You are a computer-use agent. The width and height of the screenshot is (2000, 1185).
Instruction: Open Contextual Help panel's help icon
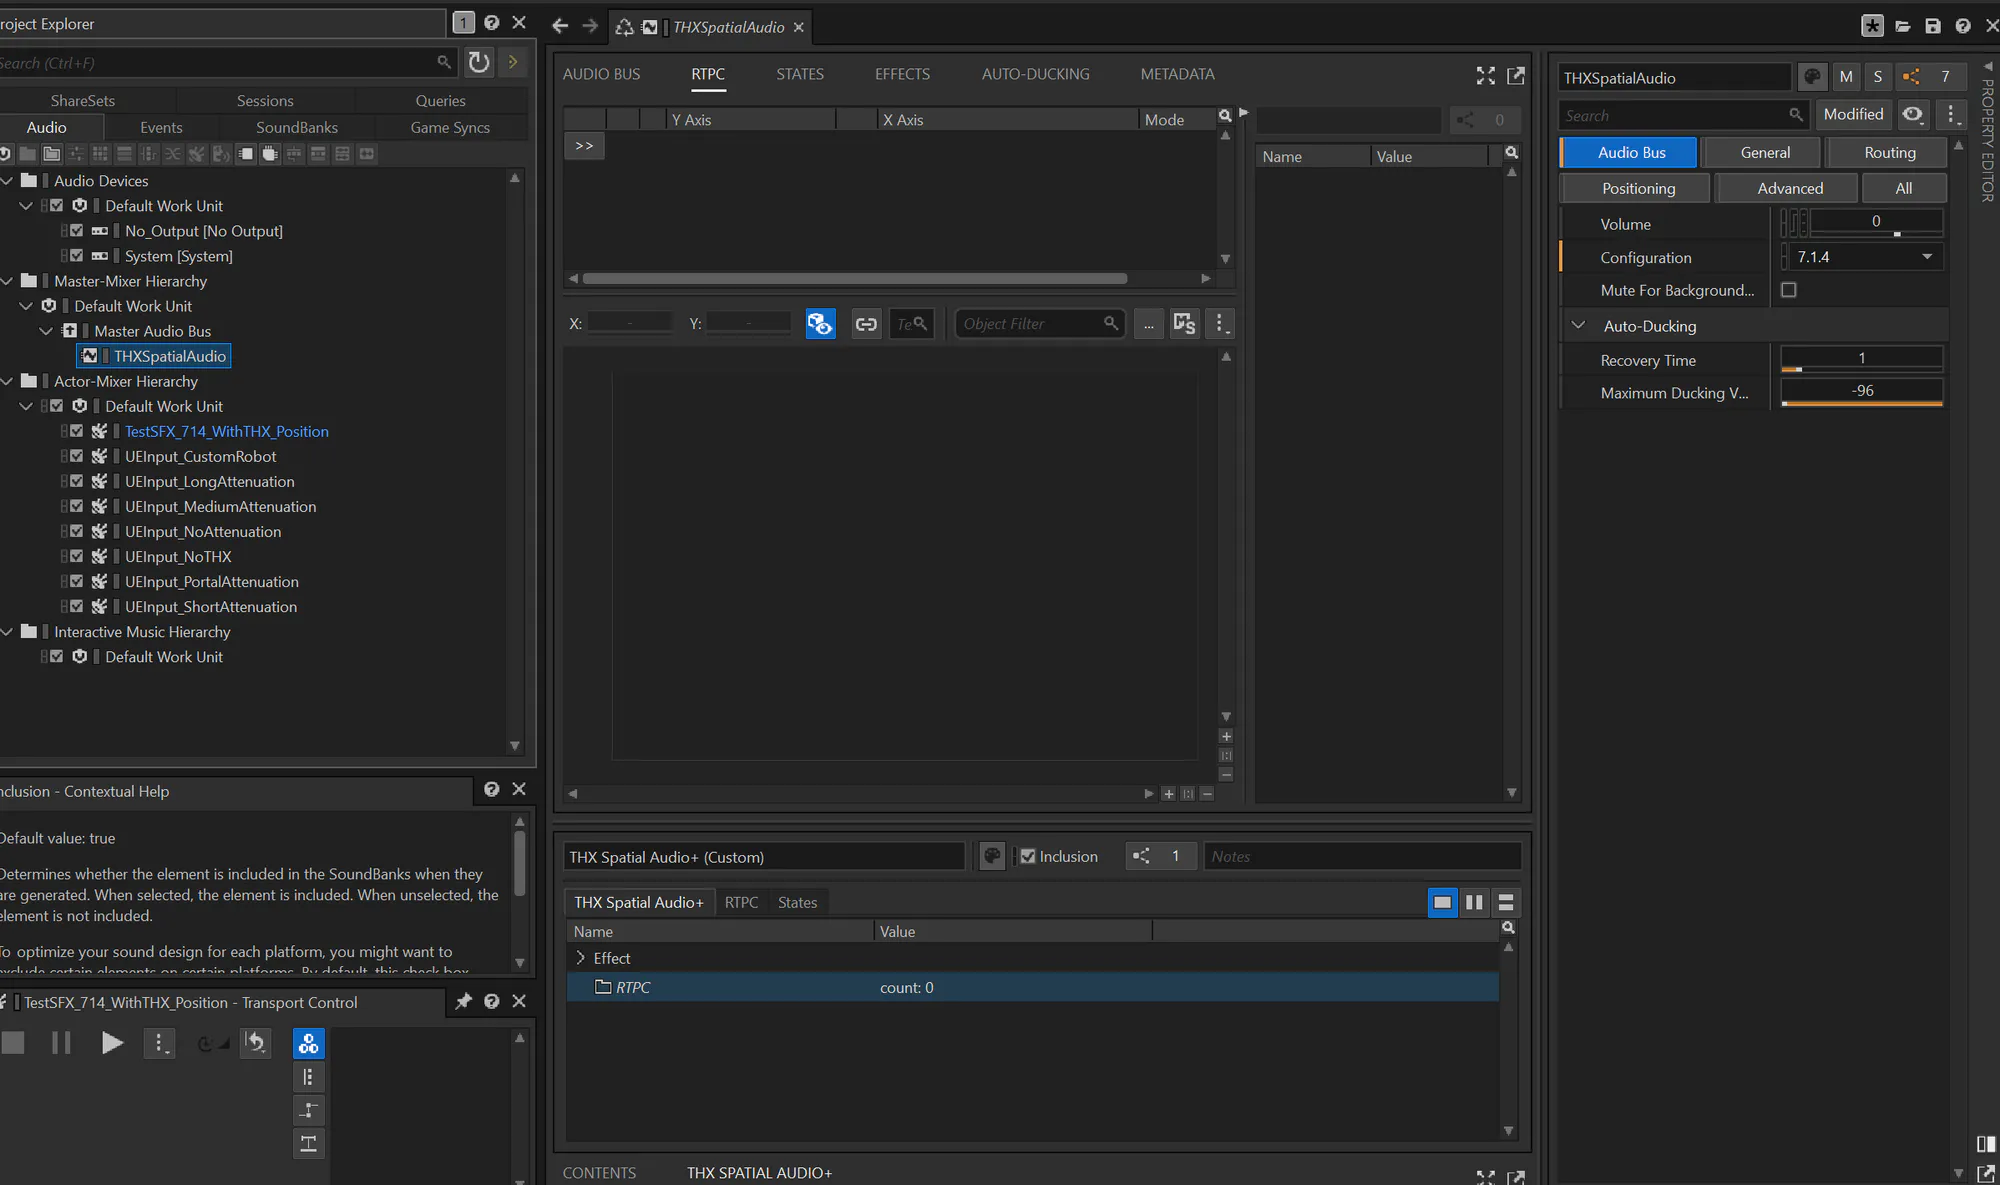(491, 789)
